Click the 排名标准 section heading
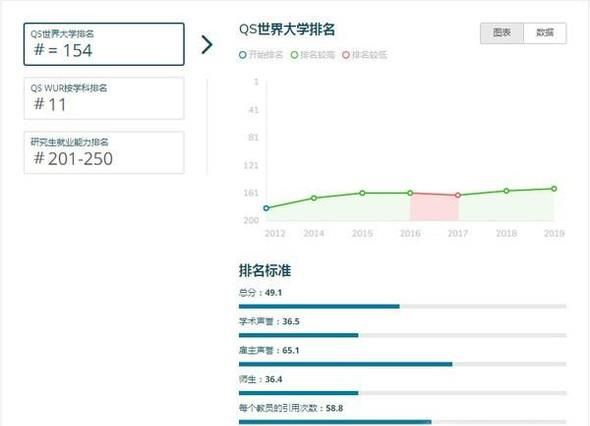The width and height of the screenshot is (590, 426). (x=265, y=271)
